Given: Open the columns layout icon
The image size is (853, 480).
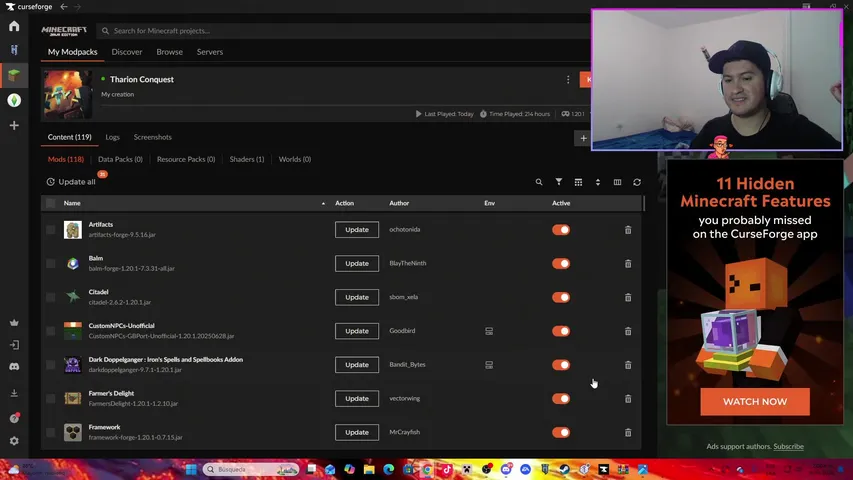Looking at the screenshot, I should tap(617, 182).
